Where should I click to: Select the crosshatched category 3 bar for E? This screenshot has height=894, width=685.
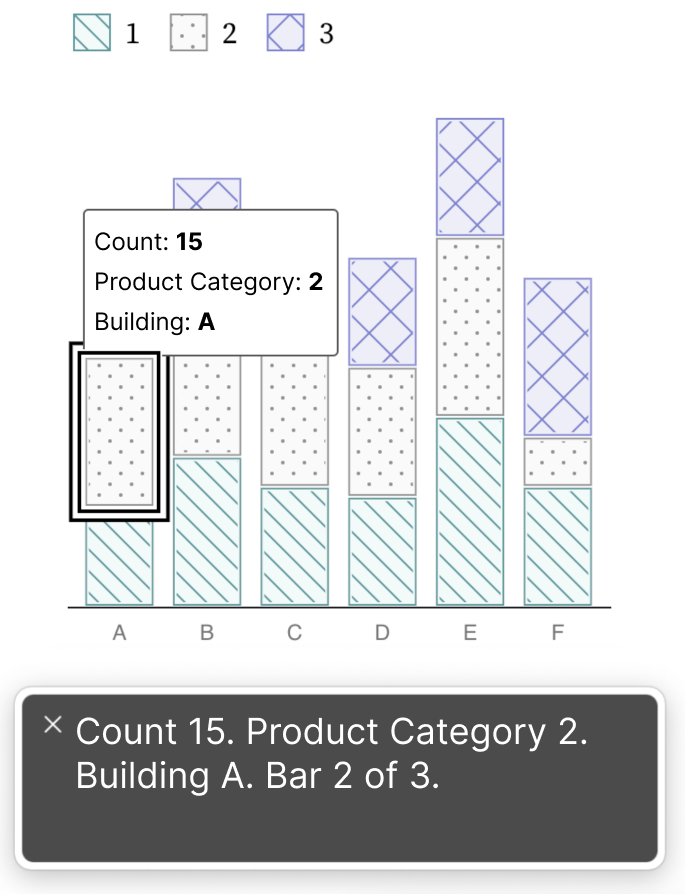point(470,177)
